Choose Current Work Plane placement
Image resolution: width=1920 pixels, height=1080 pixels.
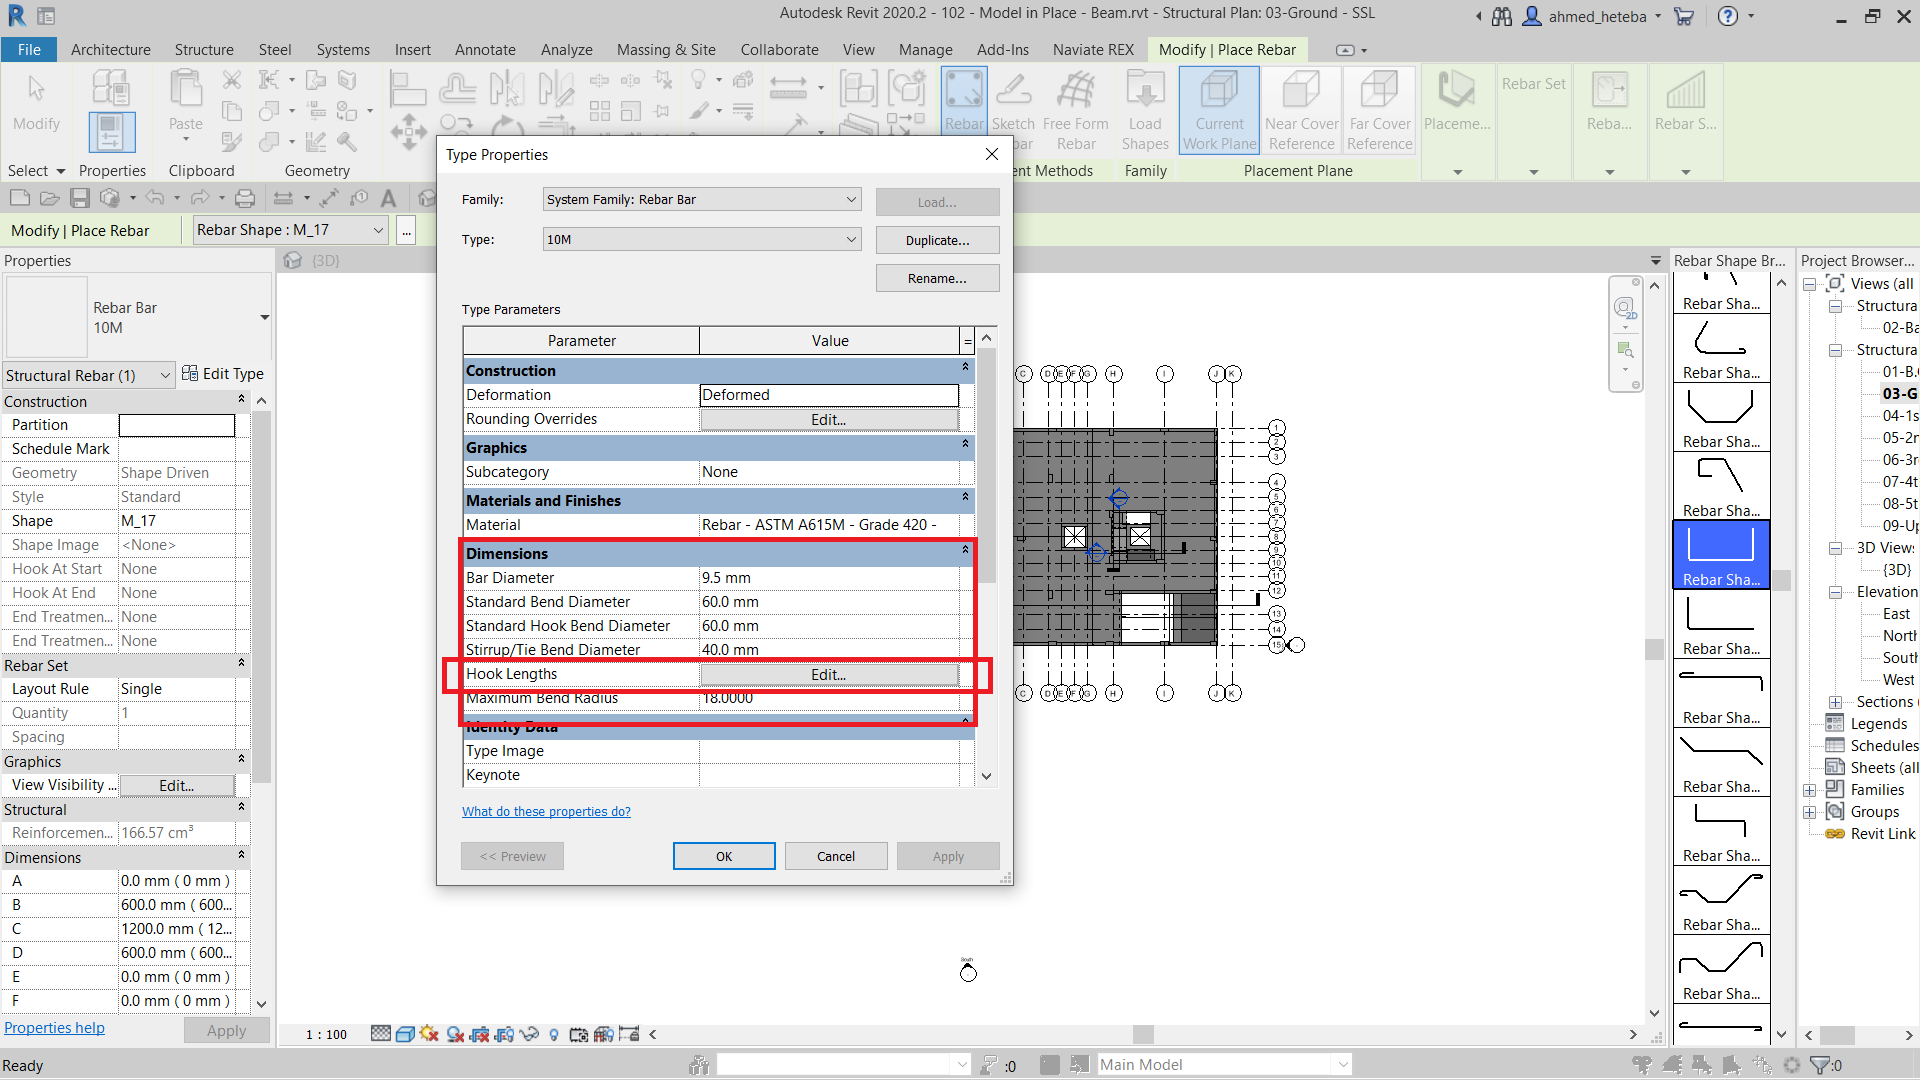tap(1219, 110)
